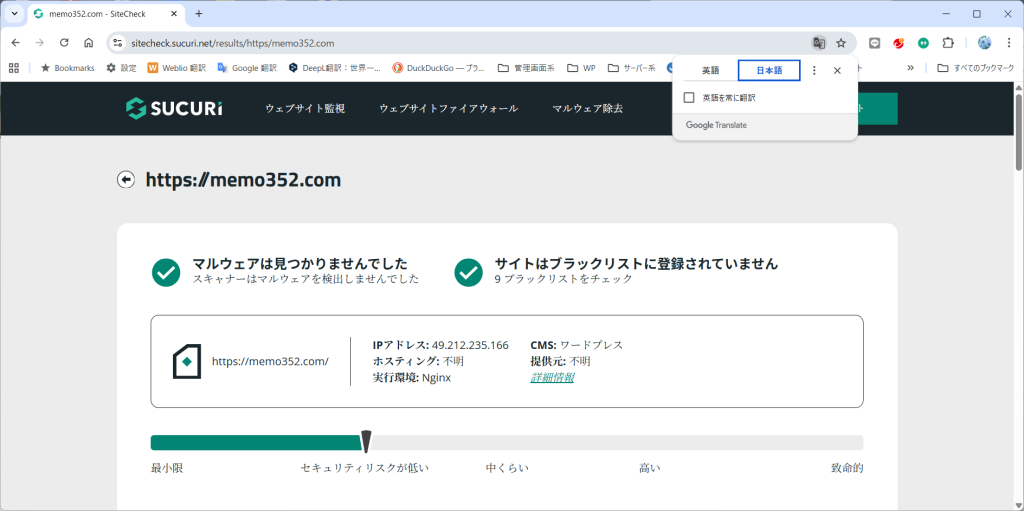Click the security risk meter marker
This screenshot has width=1024, height=511.
coord(366,441)
